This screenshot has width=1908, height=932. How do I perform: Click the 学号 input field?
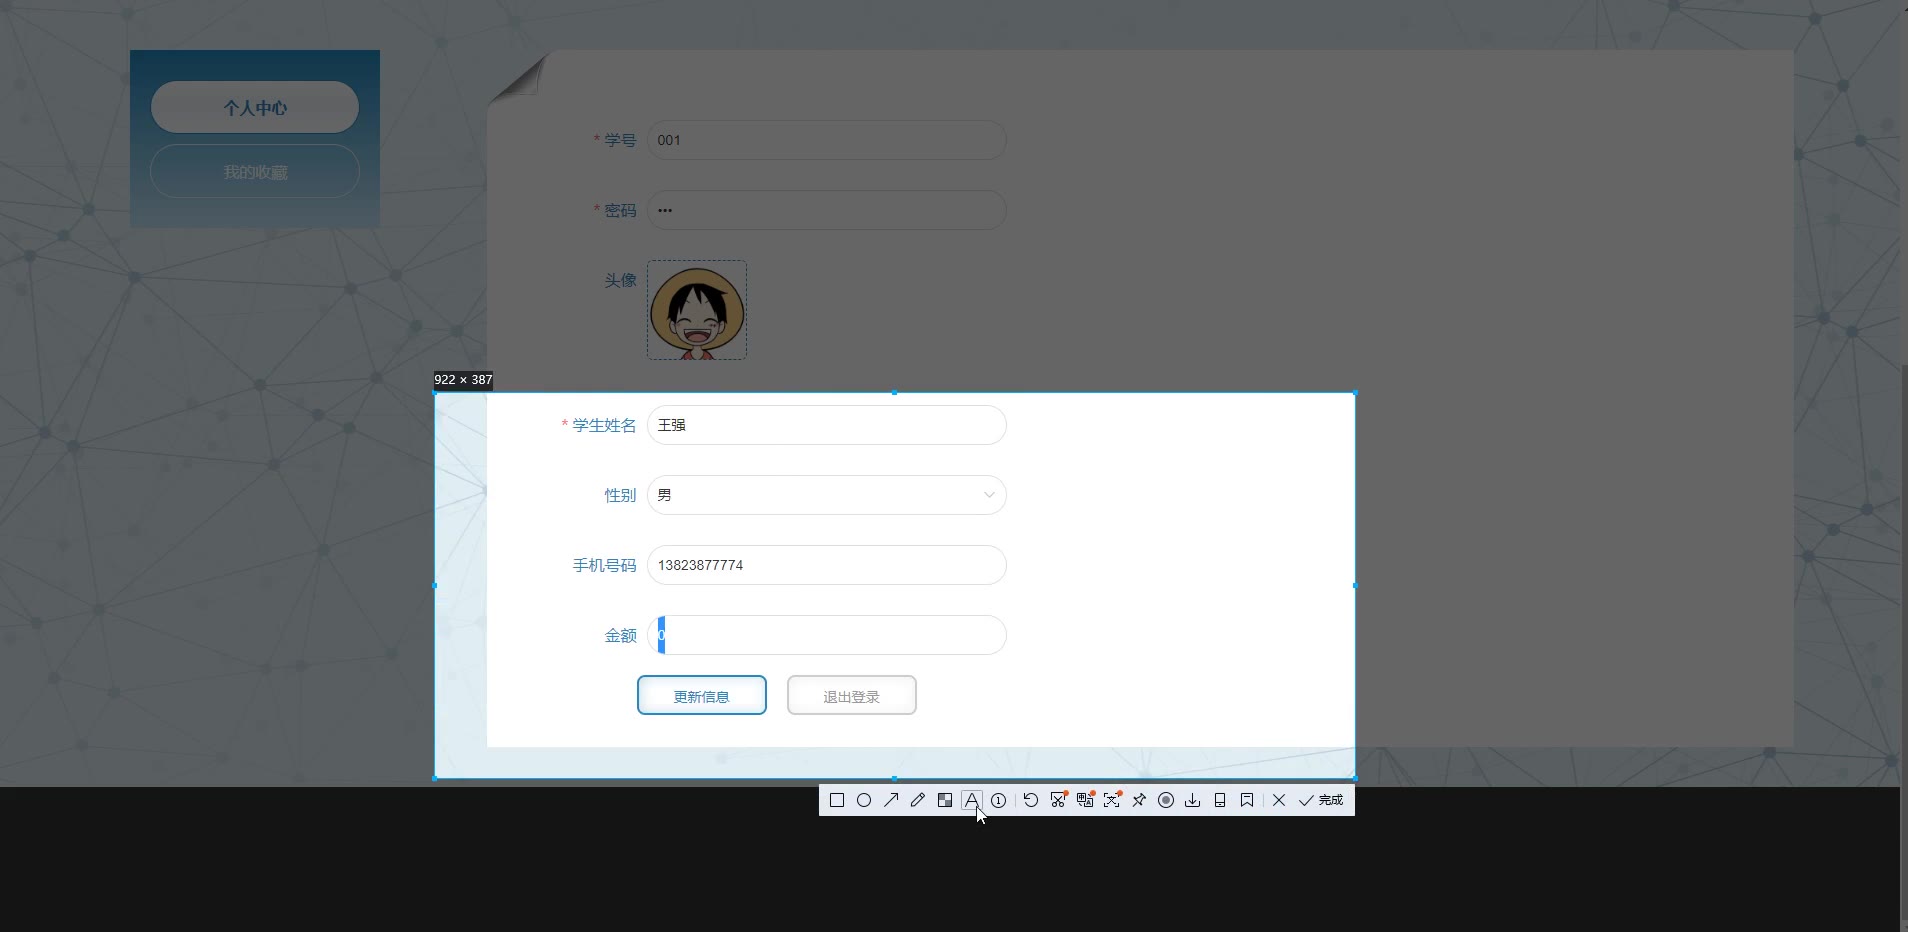827,140
